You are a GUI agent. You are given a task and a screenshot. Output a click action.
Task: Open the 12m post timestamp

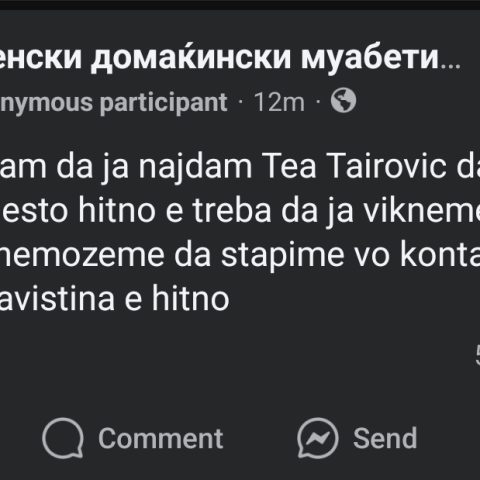click(x=279, y=102)
